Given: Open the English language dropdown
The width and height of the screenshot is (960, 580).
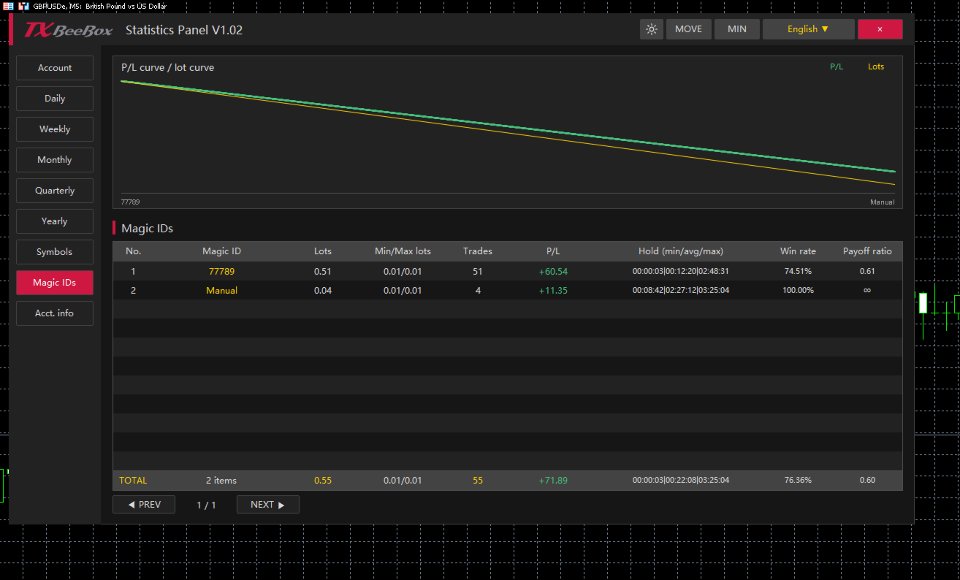Looking at the screenshot, I should (808, 29).
